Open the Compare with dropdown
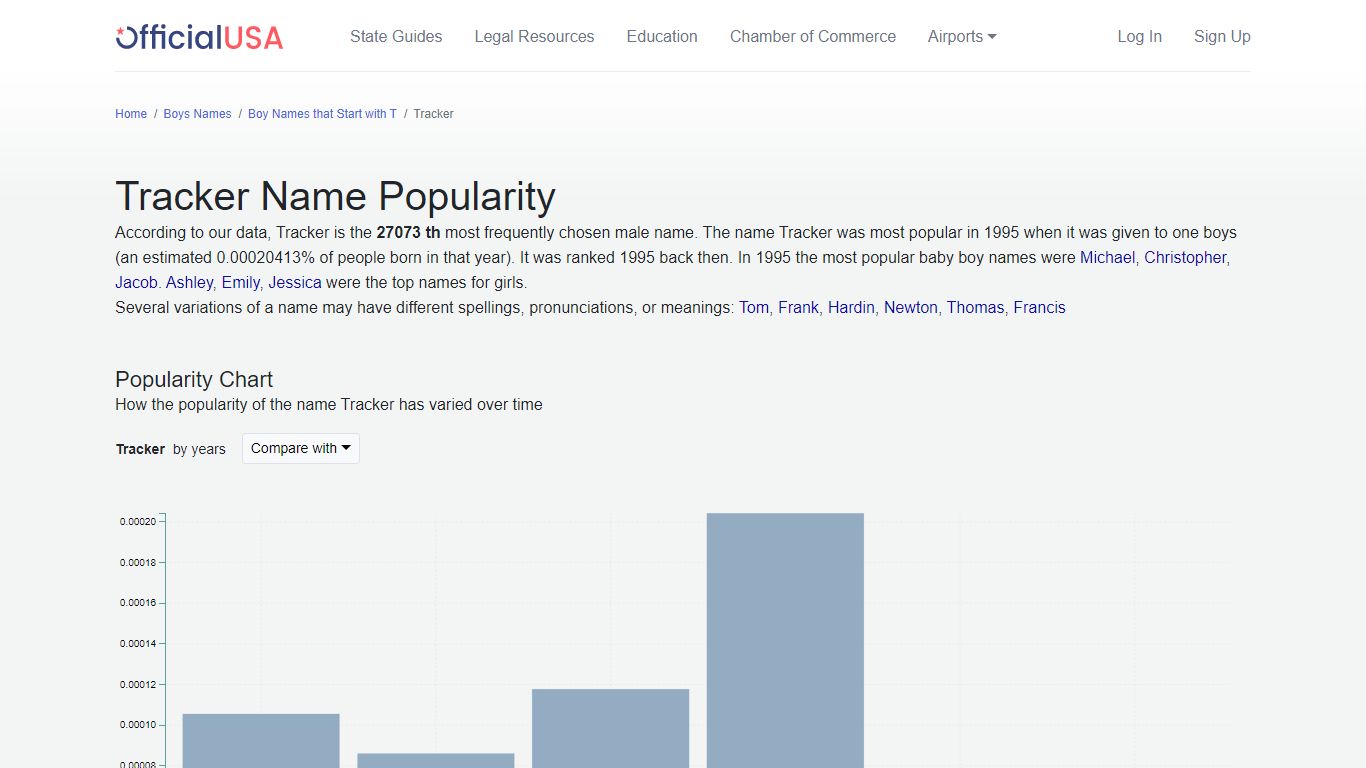Image resolution: width=1366 pixels, height=768 pixels. 301,448
